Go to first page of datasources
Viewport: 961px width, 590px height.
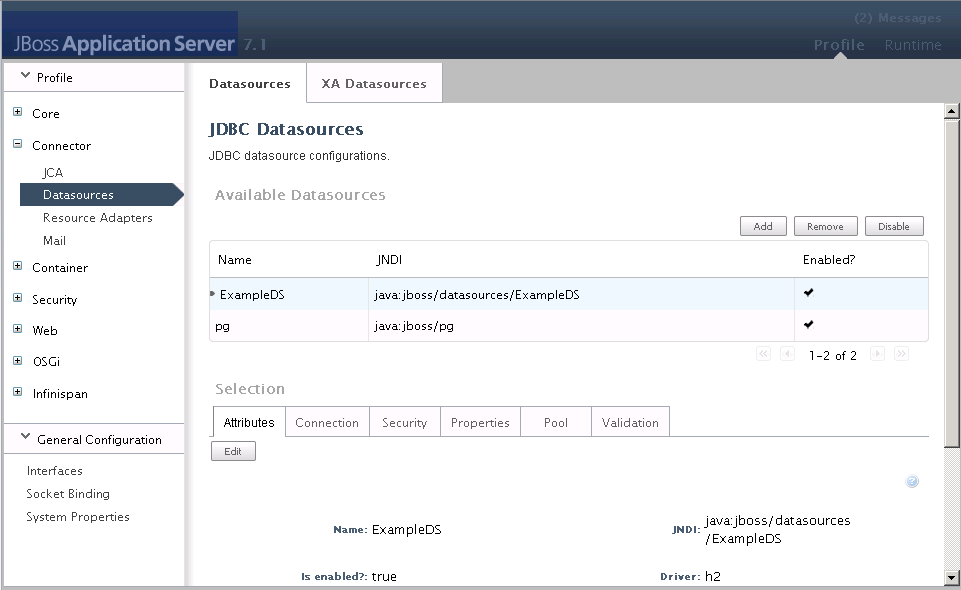pyautogui.click(x=764, y=354)
